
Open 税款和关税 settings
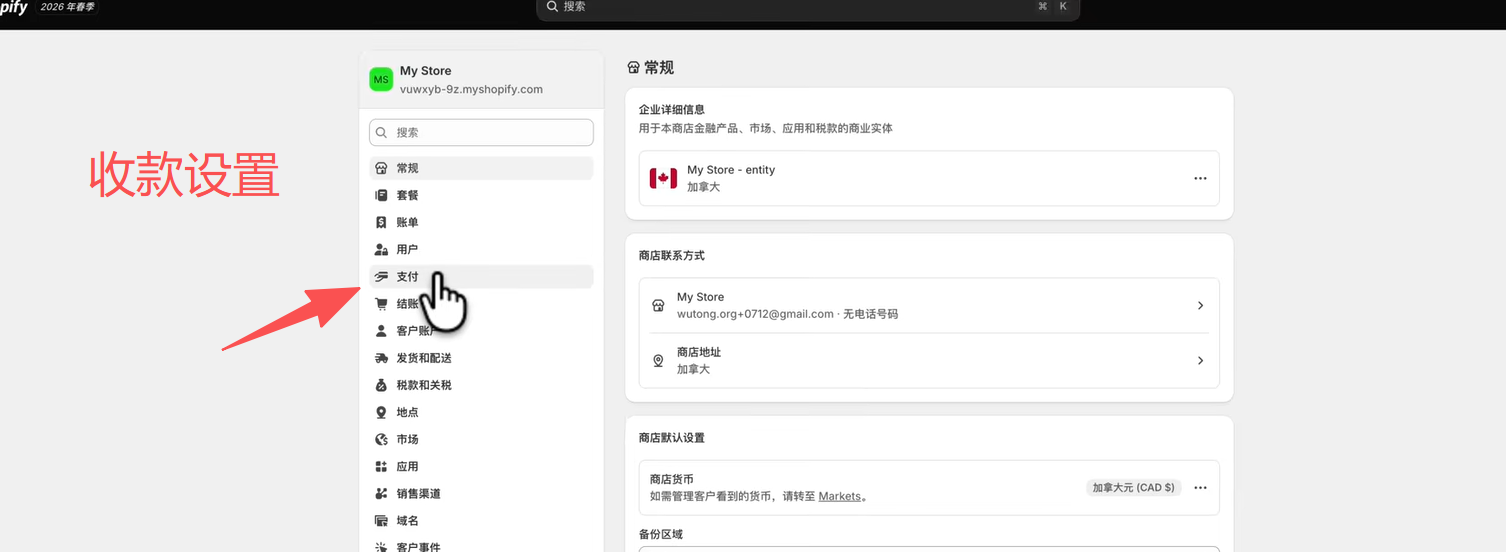pyautogui.click(x=481, y=385)
